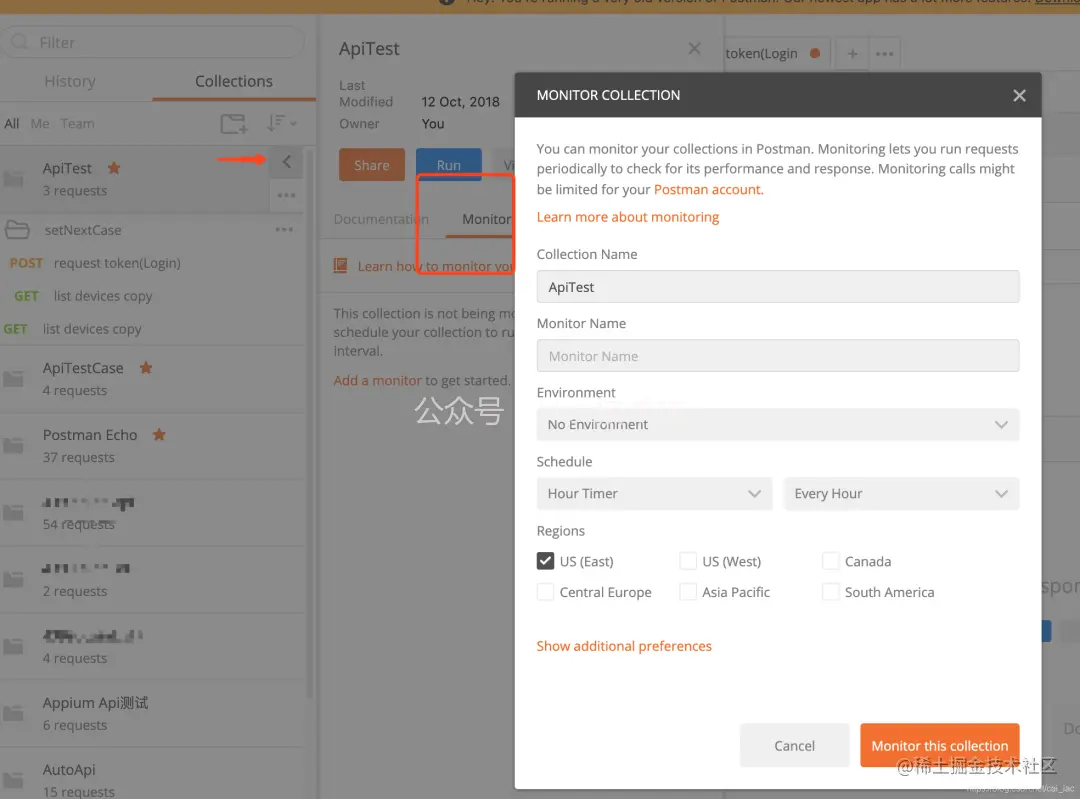The image size is (1080, 799).
Task: Open the outer GET list devices copy
Action: coord(72,329)
